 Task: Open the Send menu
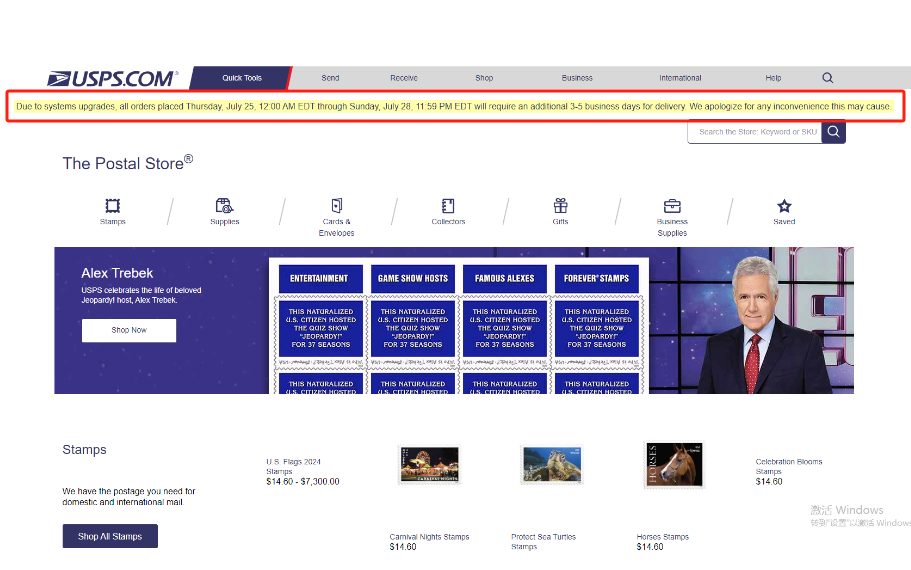(330, 78)
